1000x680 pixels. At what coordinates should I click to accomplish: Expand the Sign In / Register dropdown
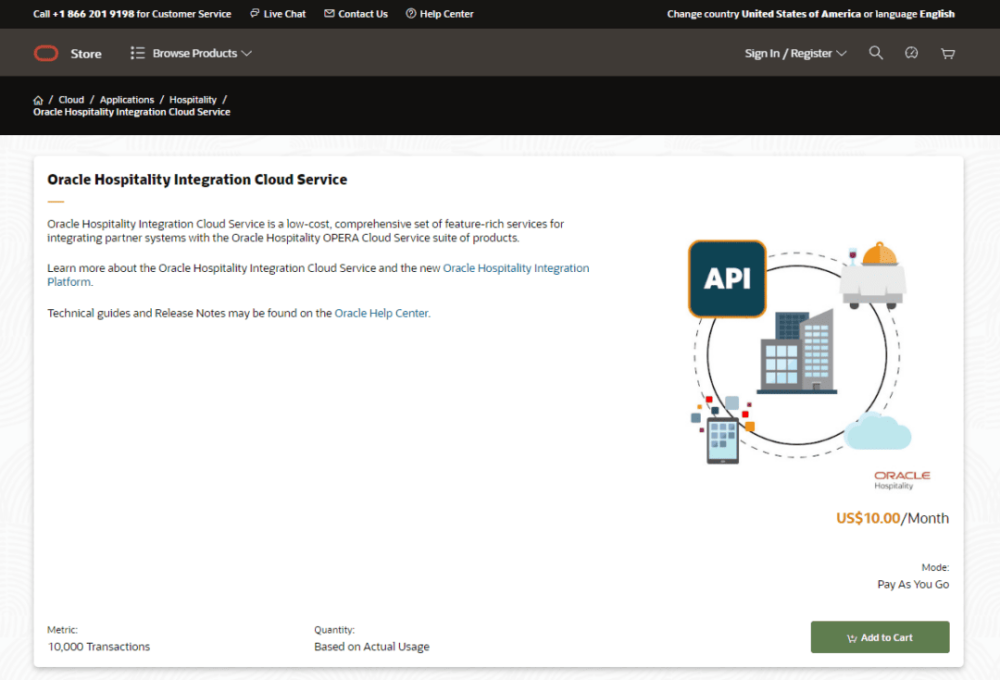(795, 54)
